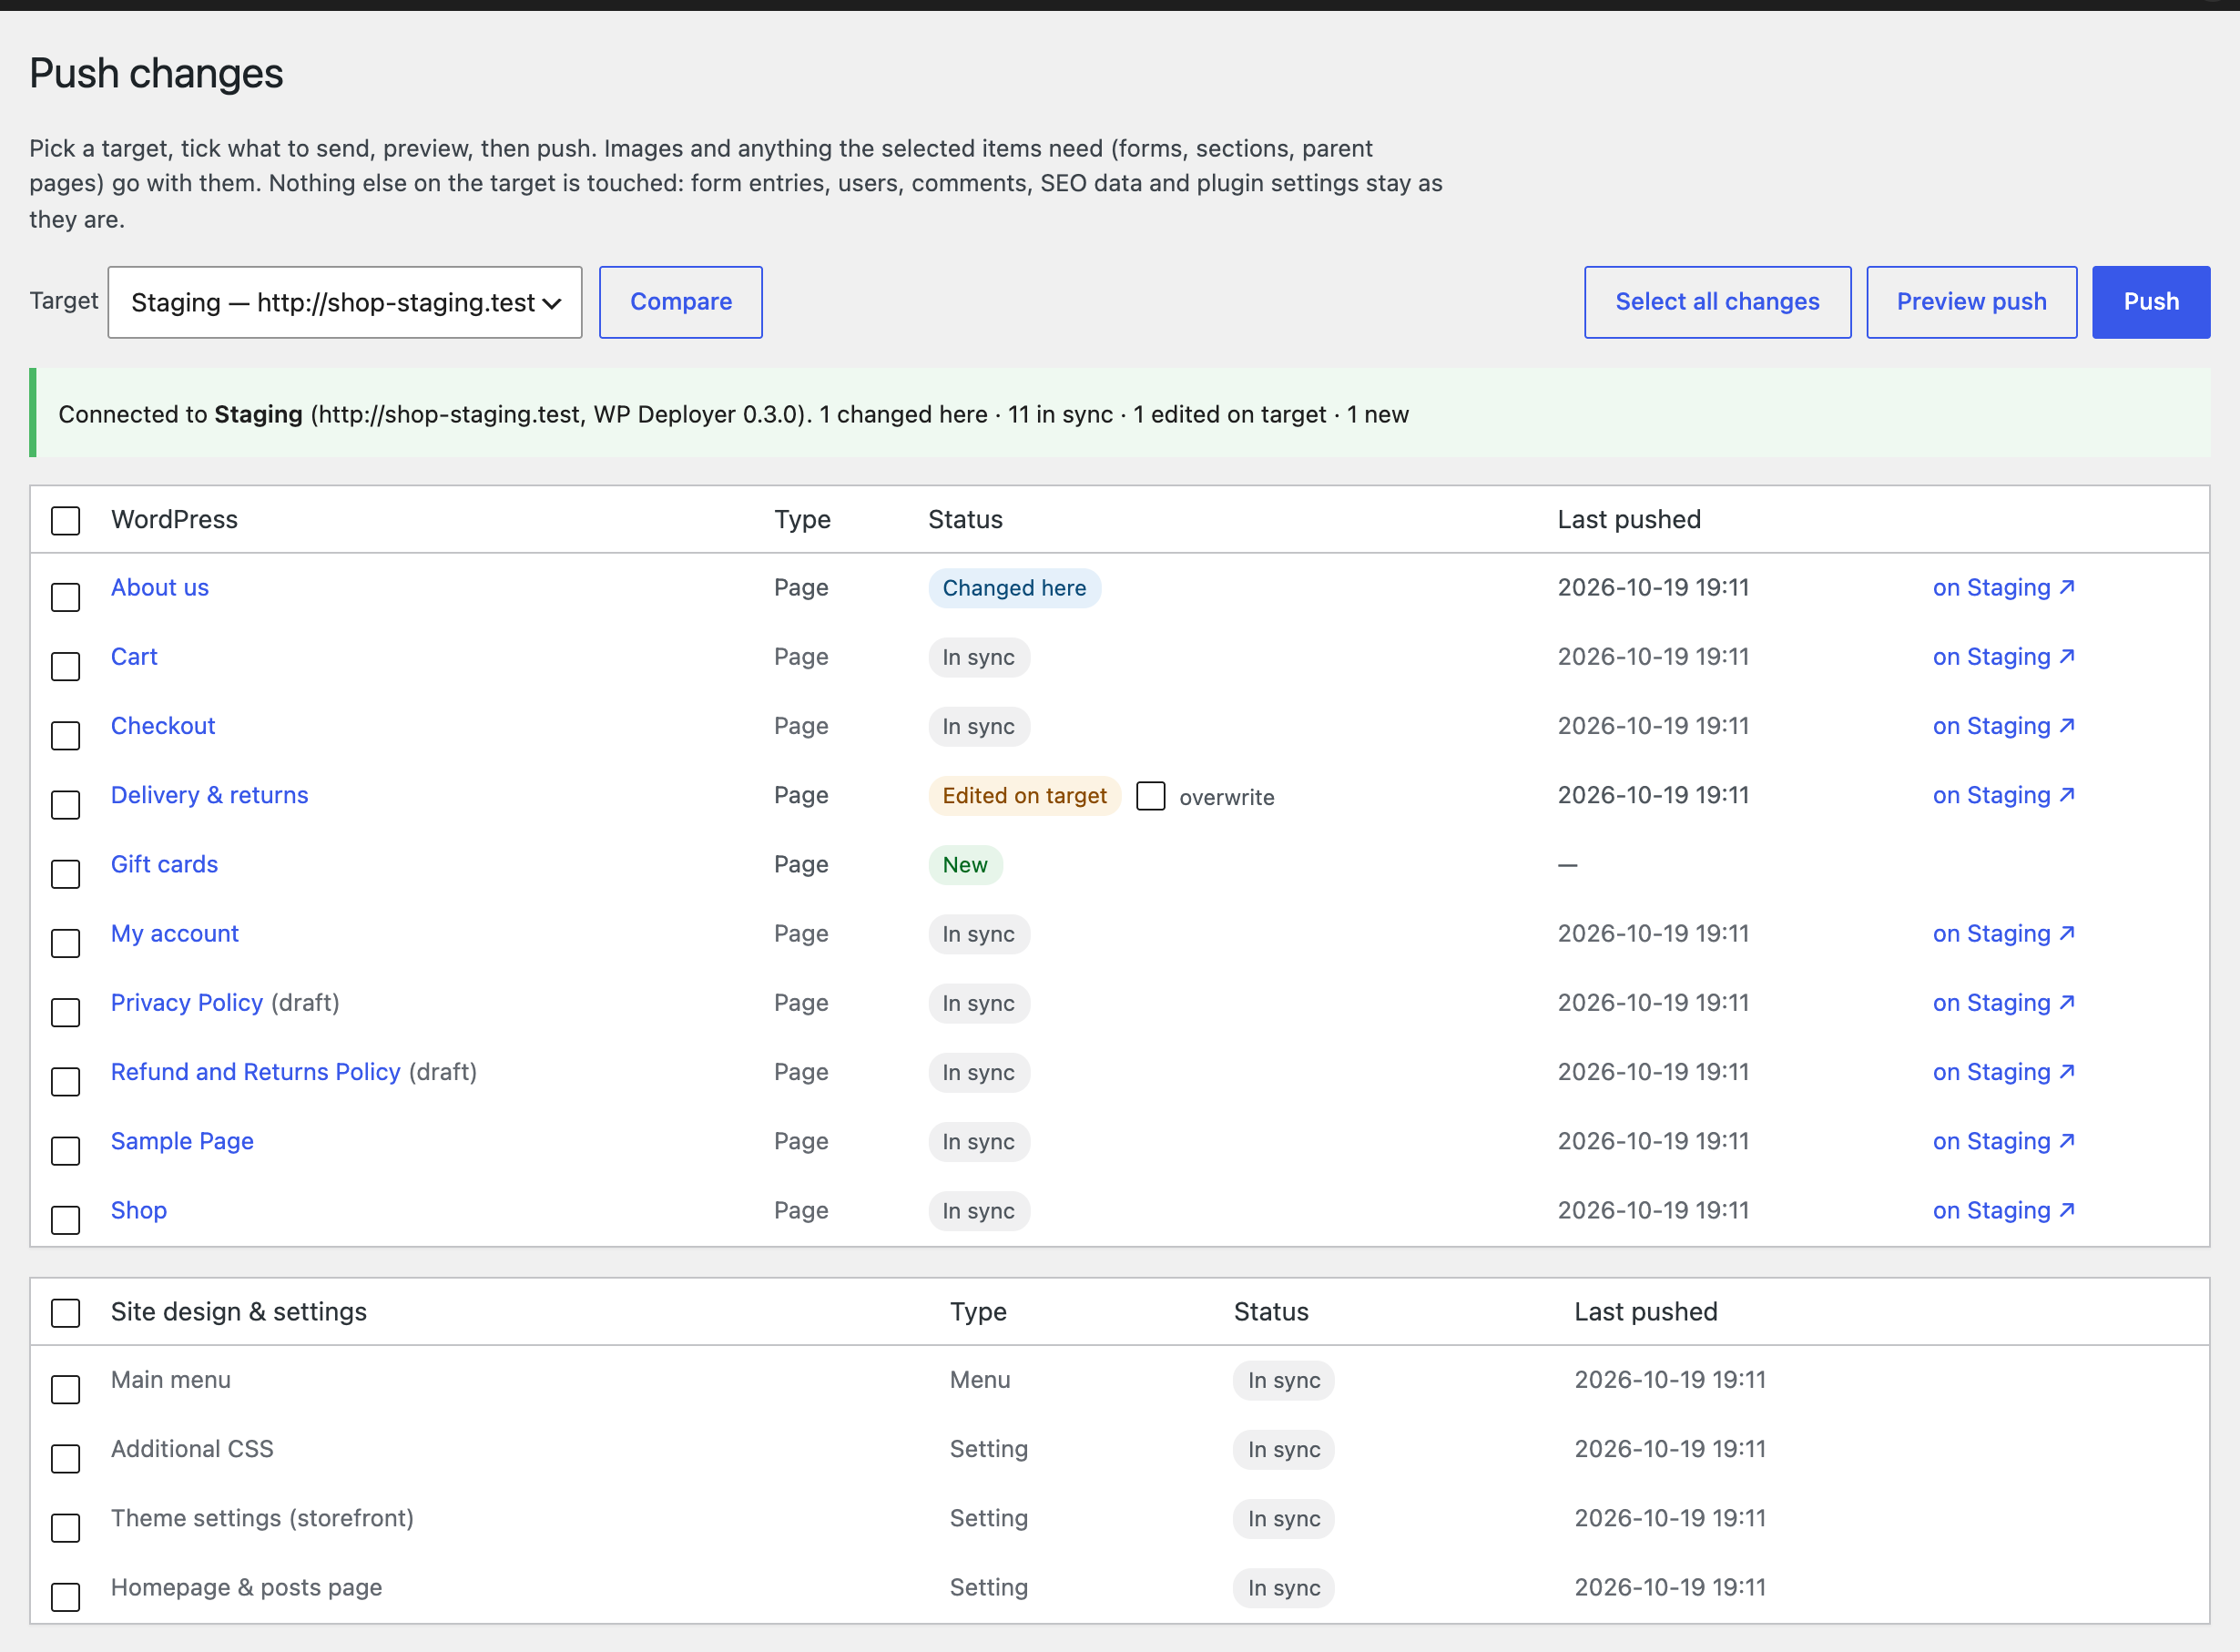Open Shop on Staging link
Viewport: 2240px width, 1652px height.
(2003, 1210)
